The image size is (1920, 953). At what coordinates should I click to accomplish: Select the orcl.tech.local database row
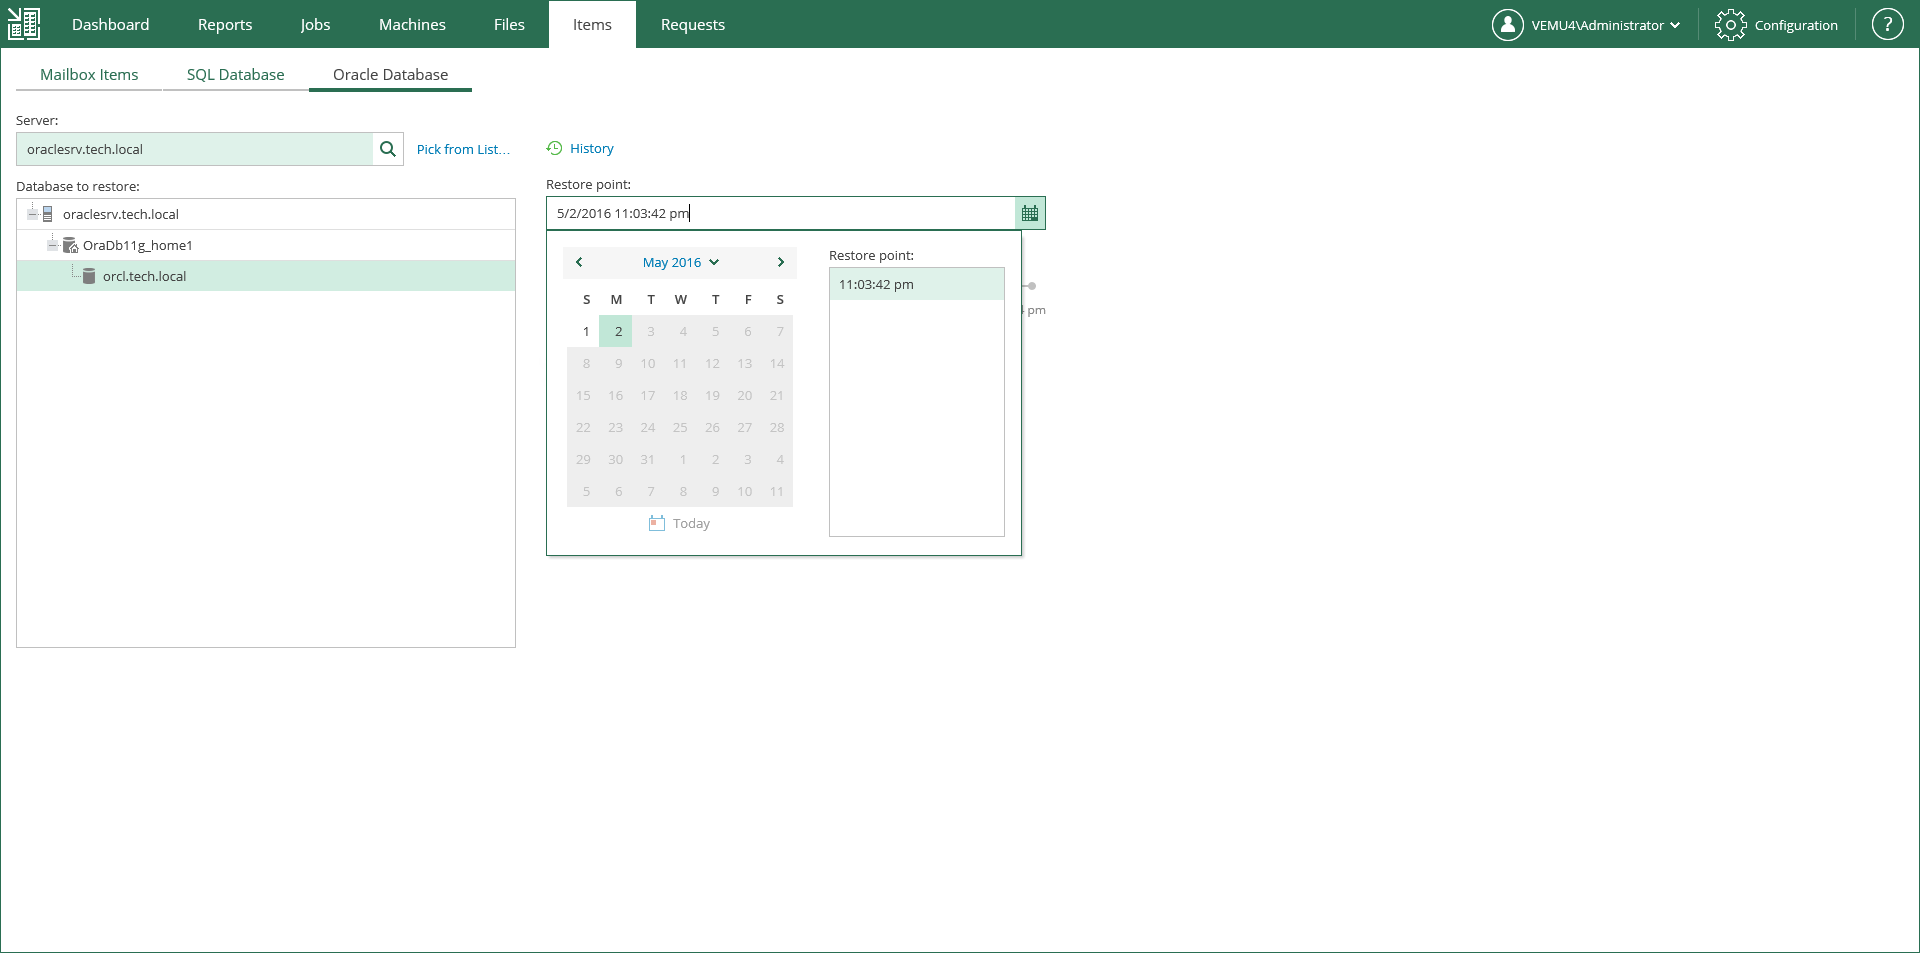tap(266, 276)
